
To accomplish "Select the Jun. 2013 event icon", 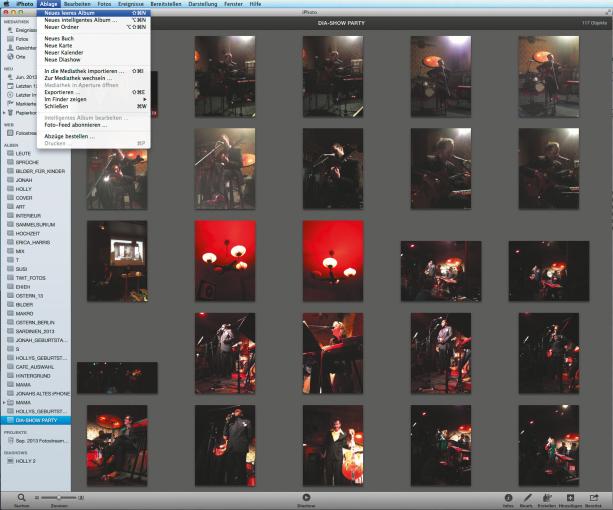I will 10,77.
